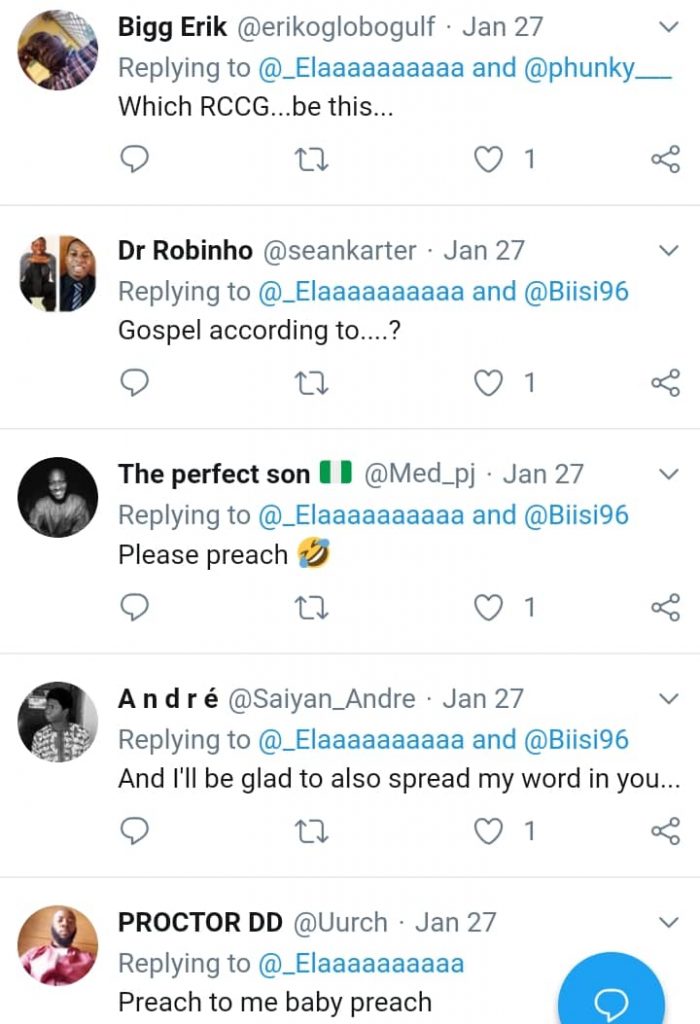Reply to Dr Robinho's tweet

point(134,382)
